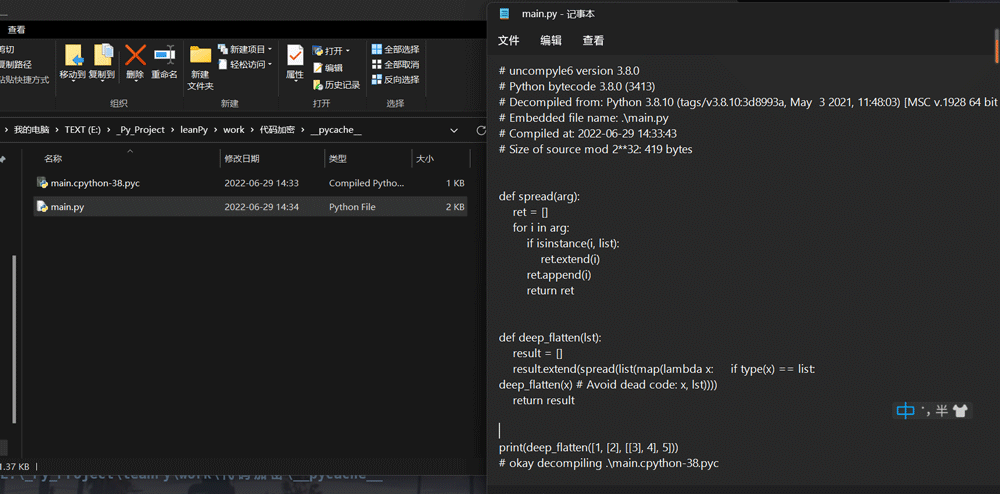Click the Move to (移动到) icon
The height and width of the screenshot is (494, 1000).
click(x=72, y=60)
